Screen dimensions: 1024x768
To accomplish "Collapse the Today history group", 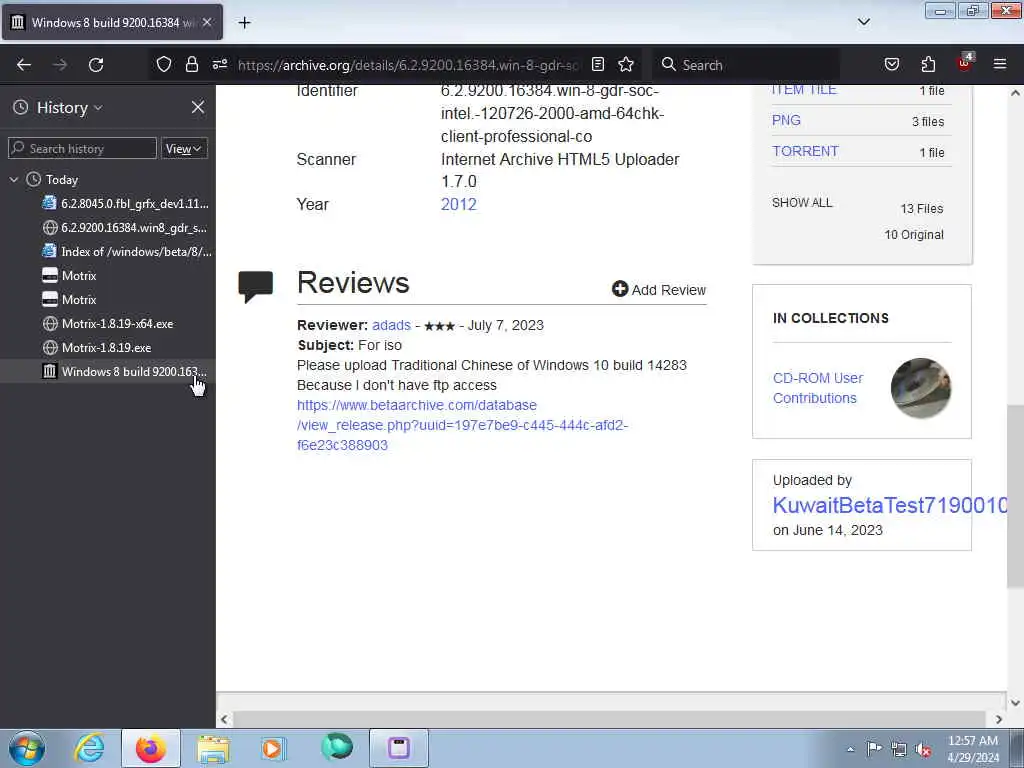I will point(14,179).
